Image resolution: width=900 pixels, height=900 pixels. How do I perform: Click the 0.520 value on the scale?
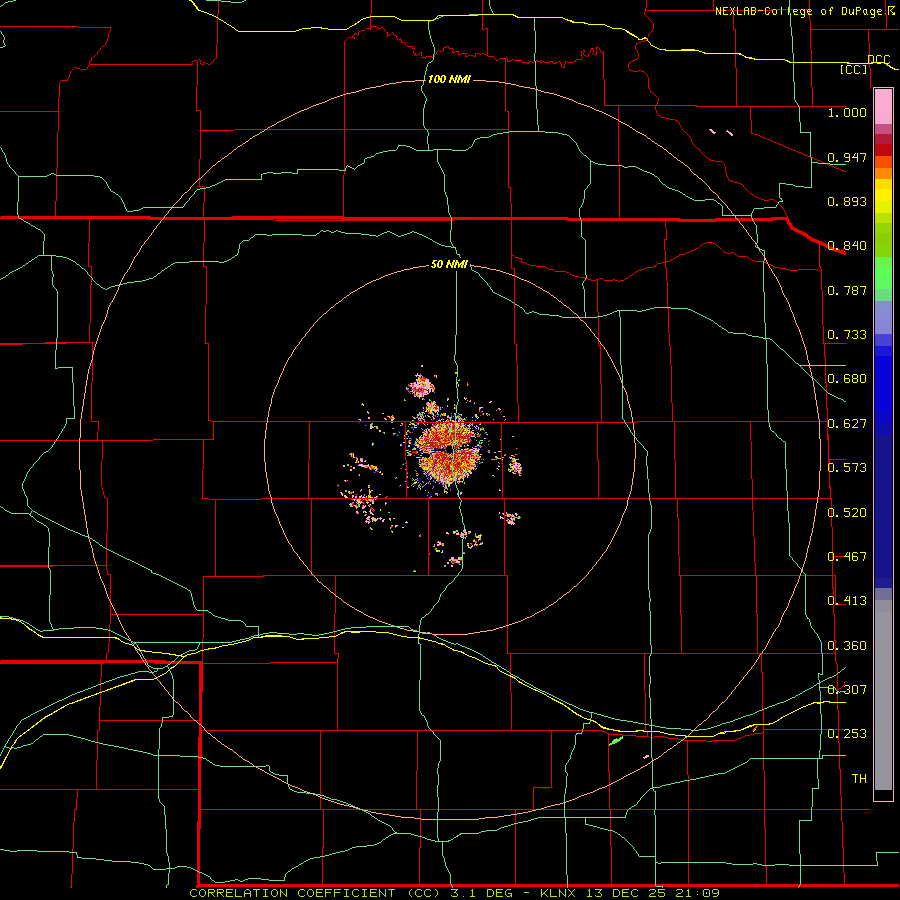pyautogui.click(x=847, y=513)
